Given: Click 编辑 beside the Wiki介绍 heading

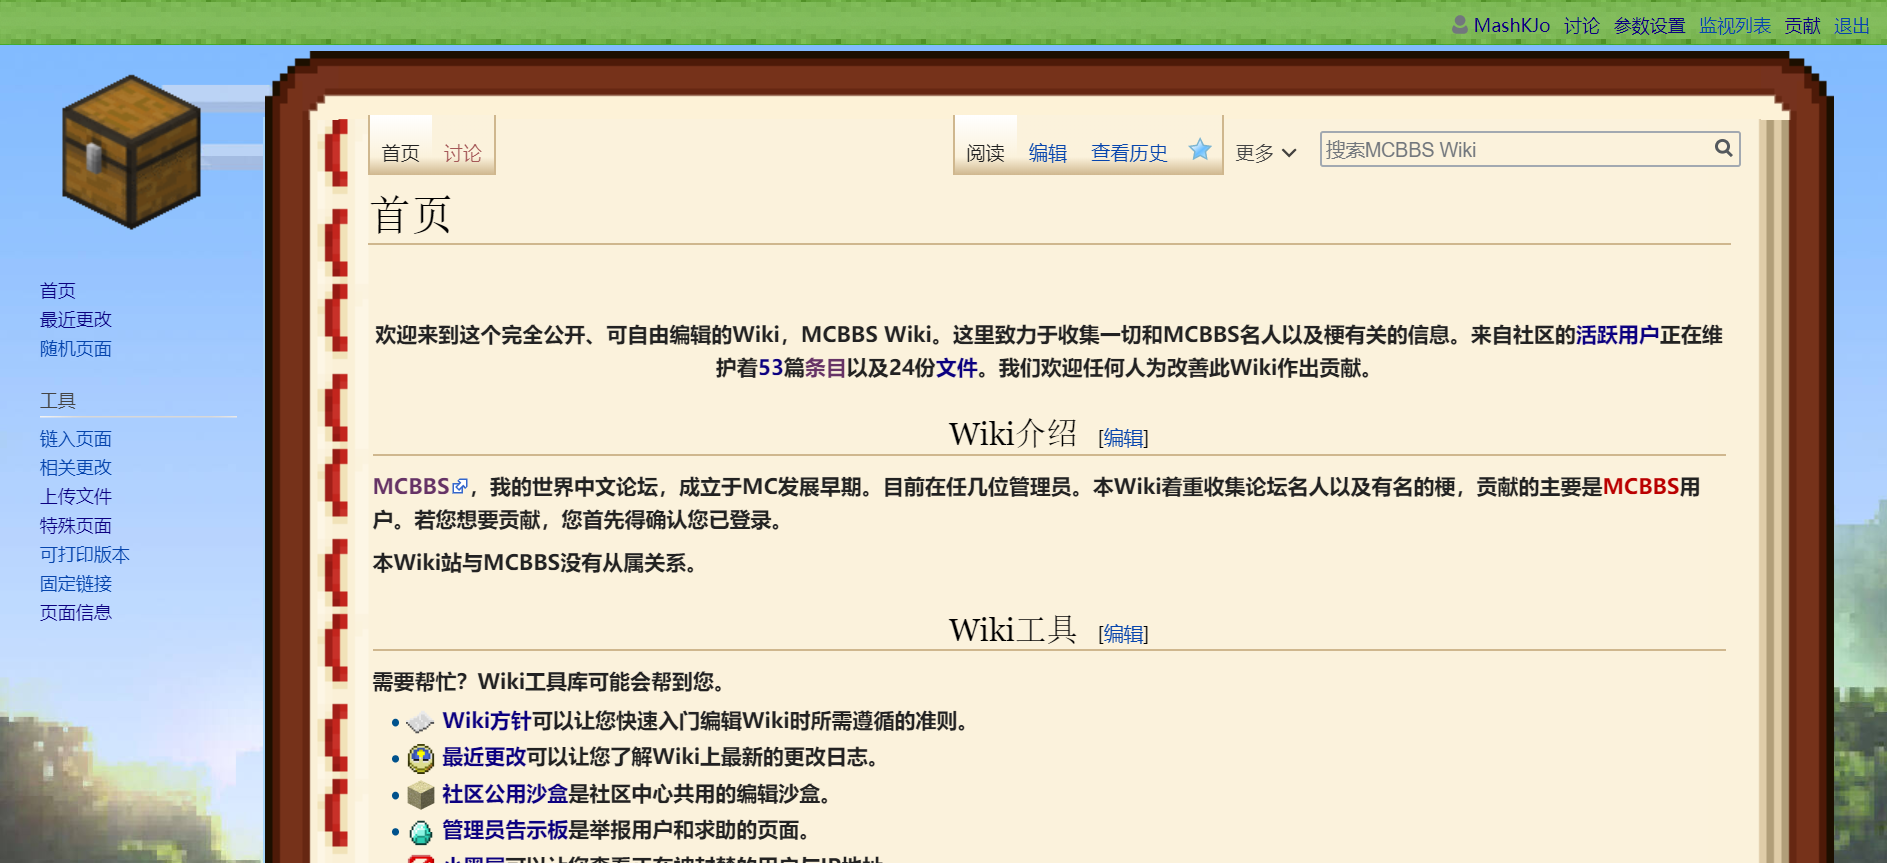Looking at the screenshot, I should pyautogui.click(x=1123, y=438).
